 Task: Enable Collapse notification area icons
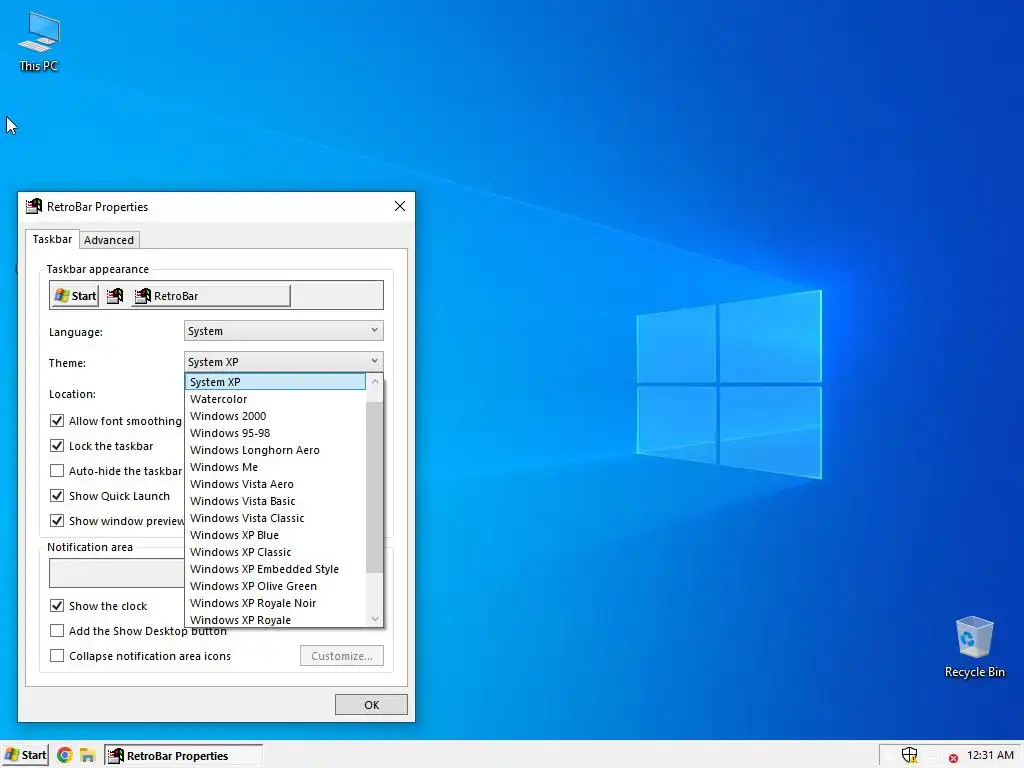[57, 655]
